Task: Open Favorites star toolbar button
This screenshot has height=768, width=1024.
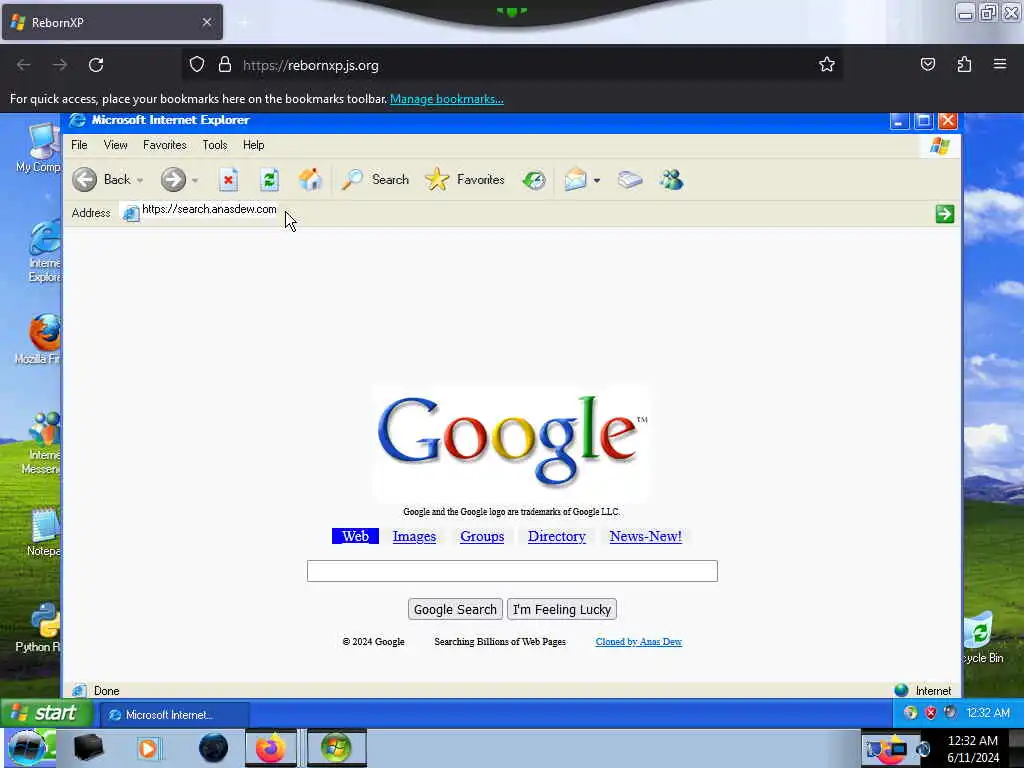Action: [x=464, y=180]
